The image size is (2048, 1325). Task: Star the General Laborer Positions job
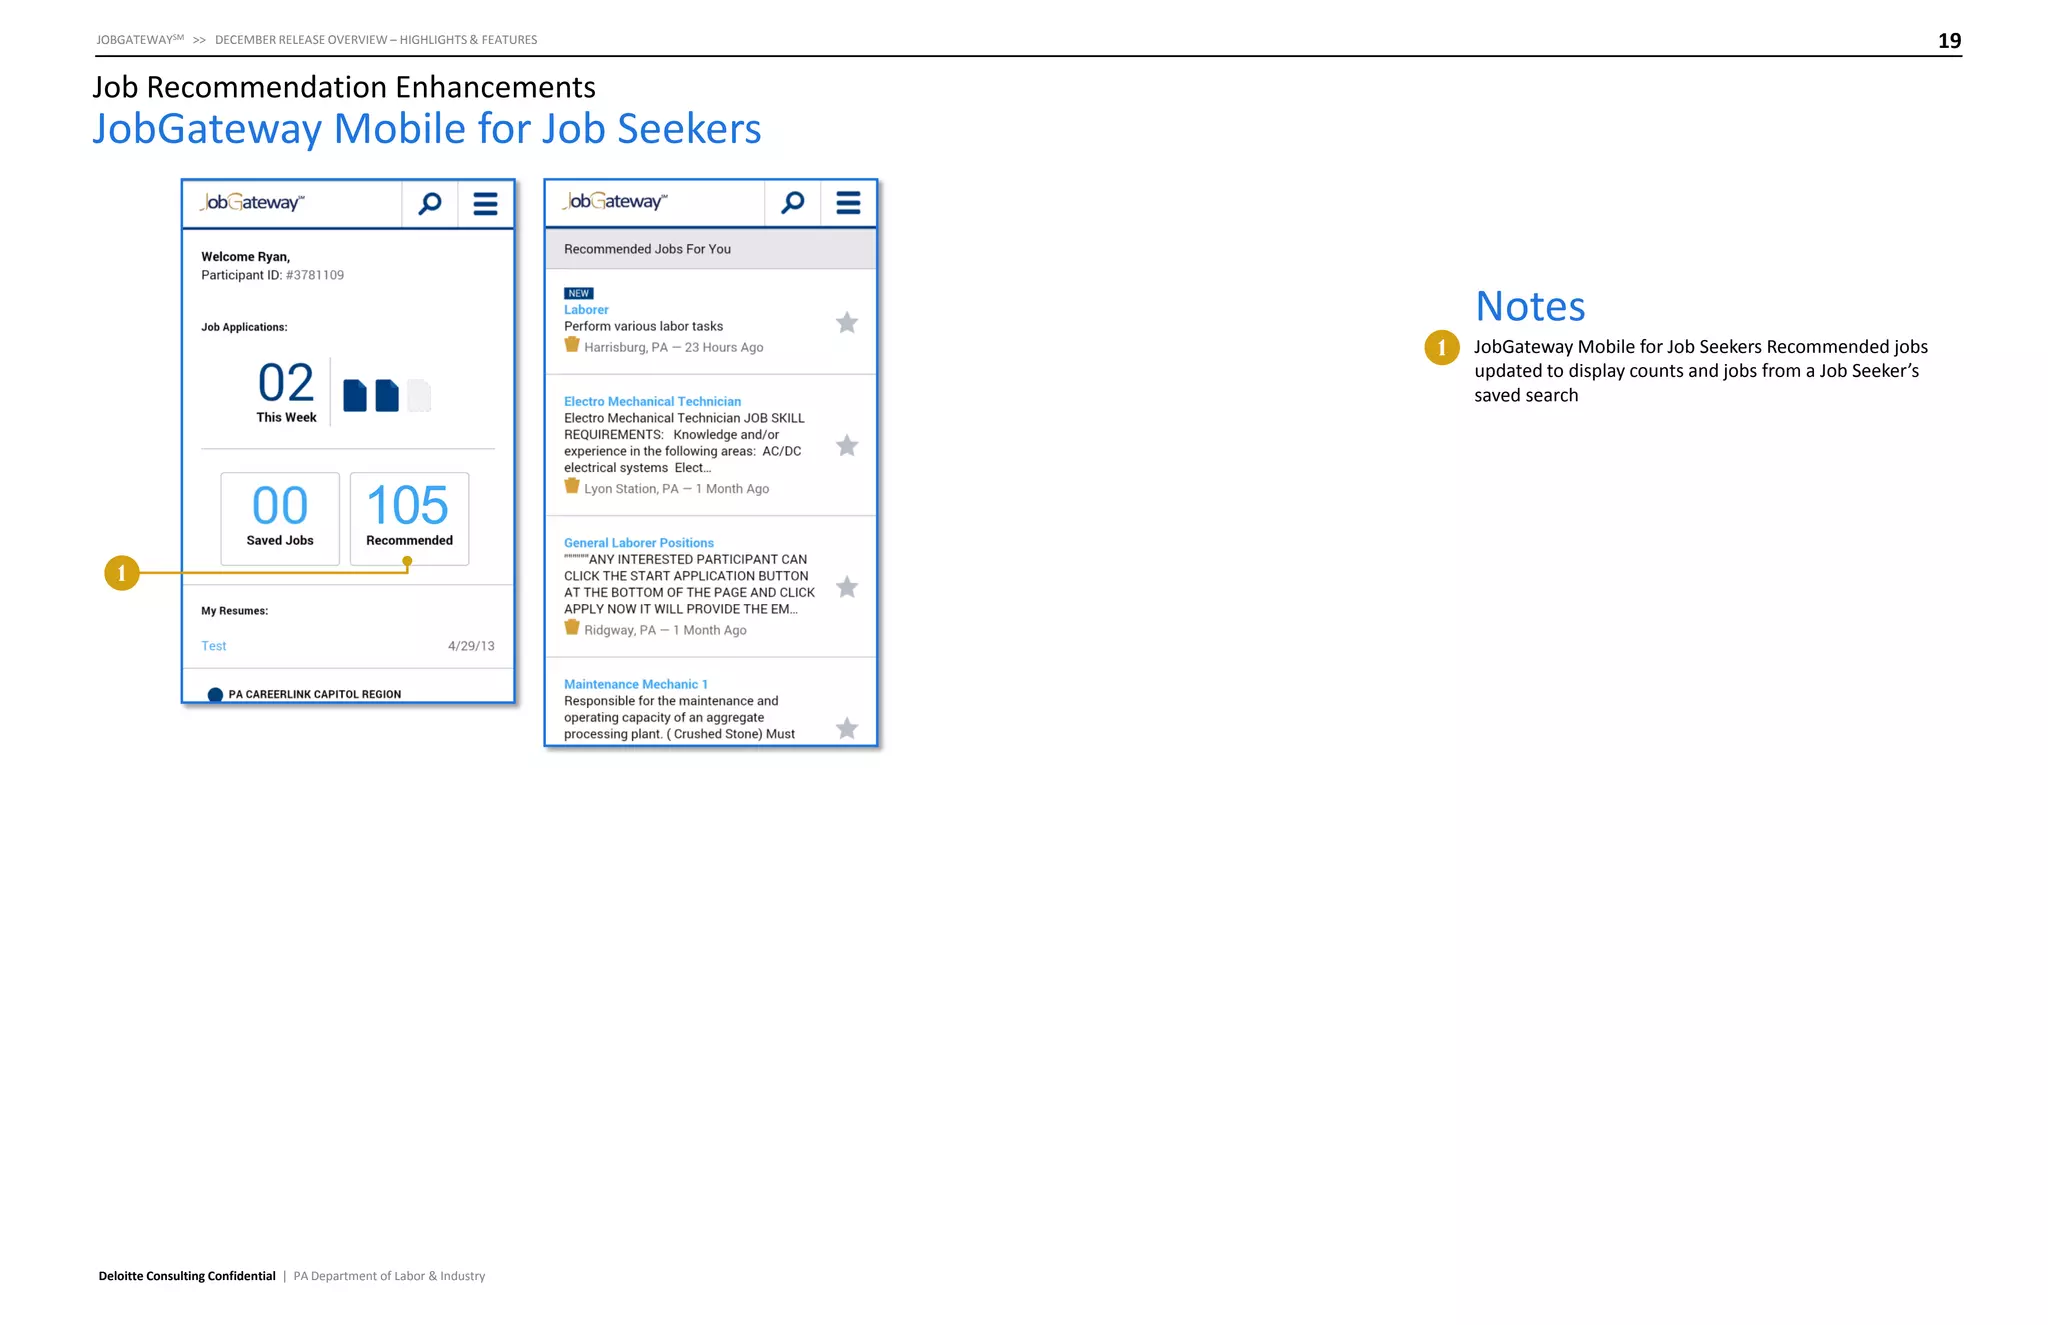click(847, 587)
